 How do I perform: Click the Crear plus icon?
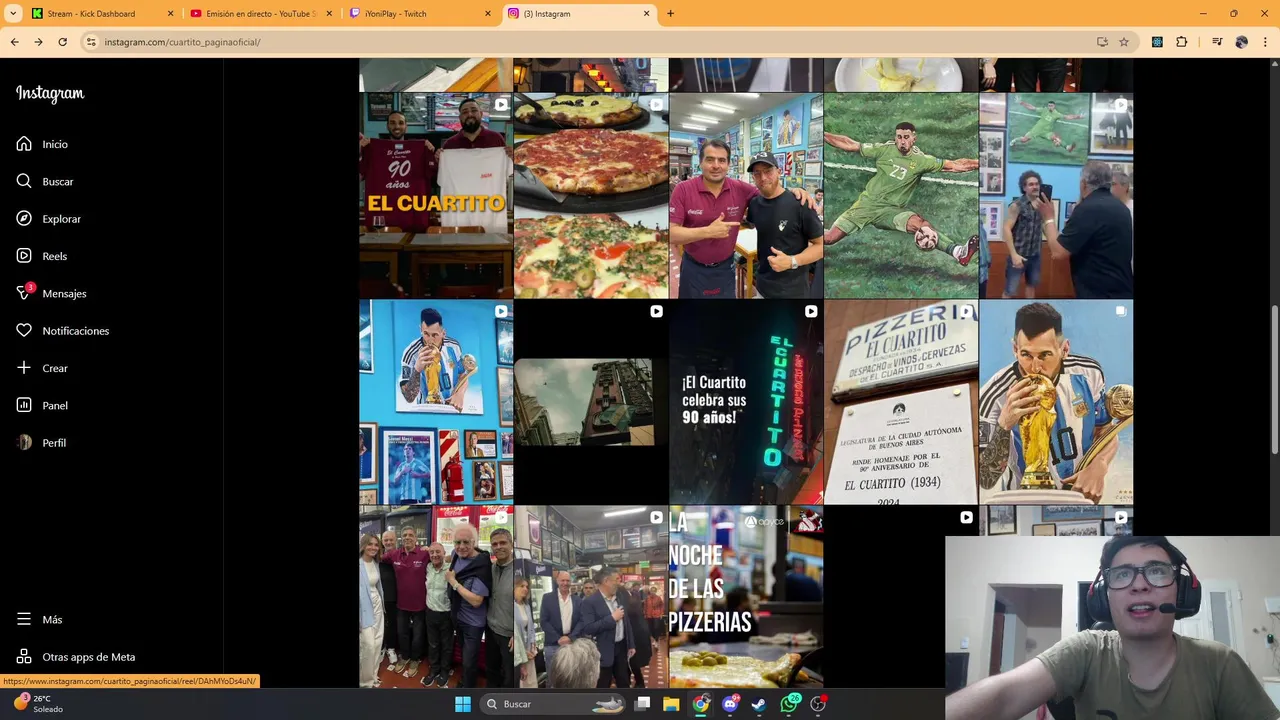(x=24, y=368)
